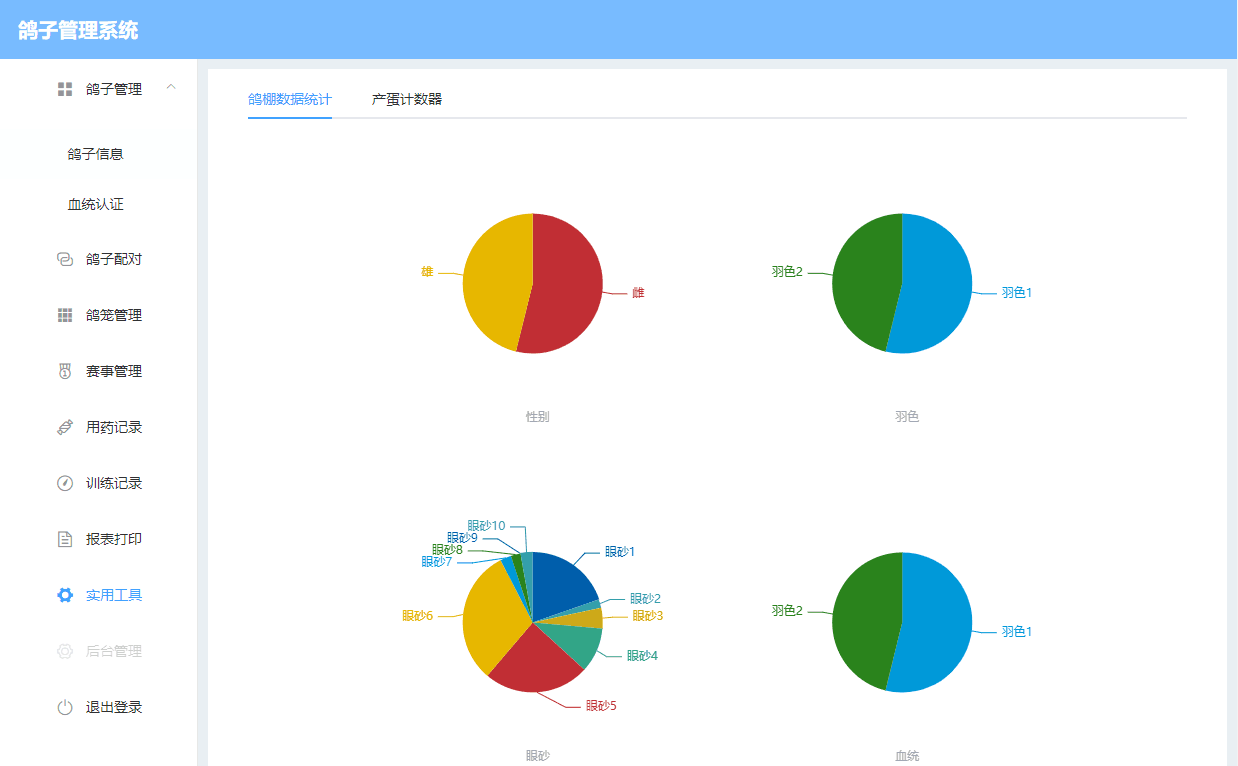Open the 鸽子信息 submenu item
Image resolution: width=1238 pixels, height=766 pixels.
(96, 154)
